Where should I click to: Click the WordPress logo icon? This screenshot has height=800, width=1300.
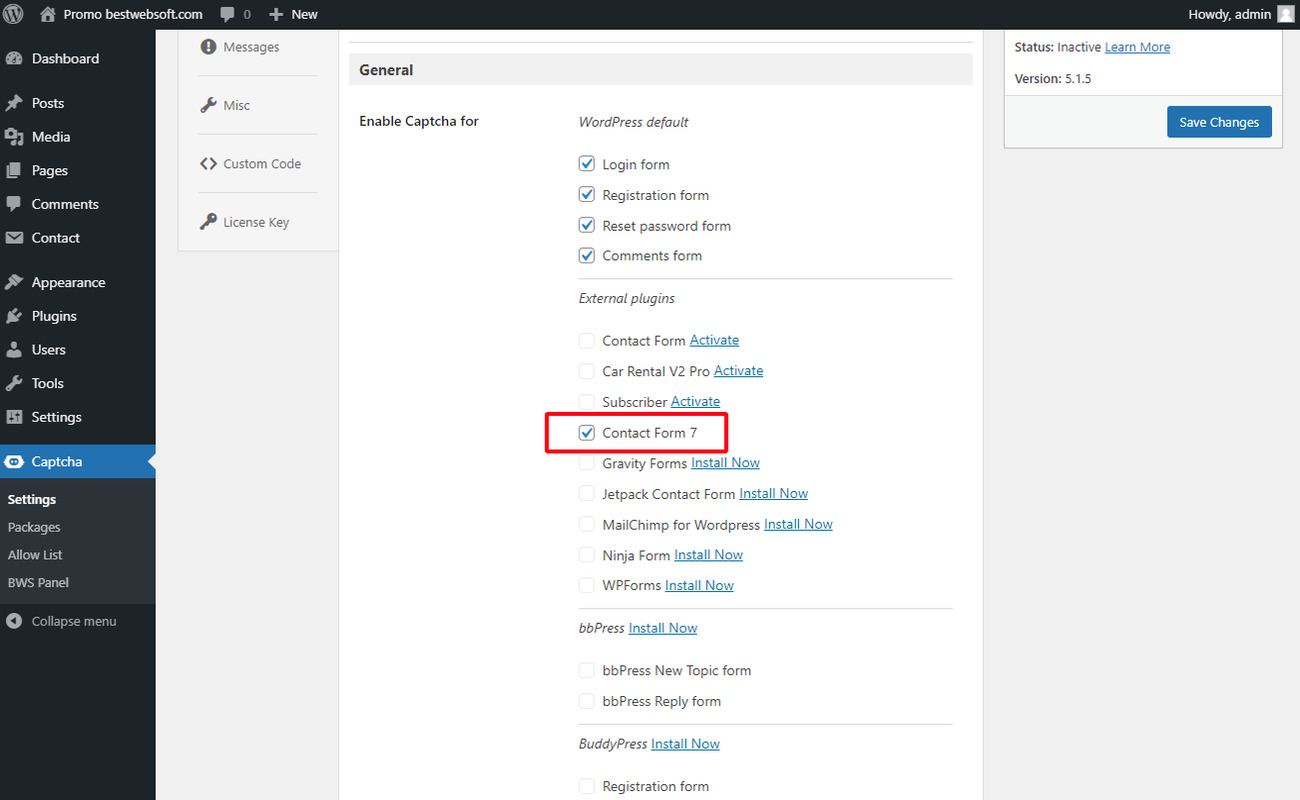pos(14,14)
